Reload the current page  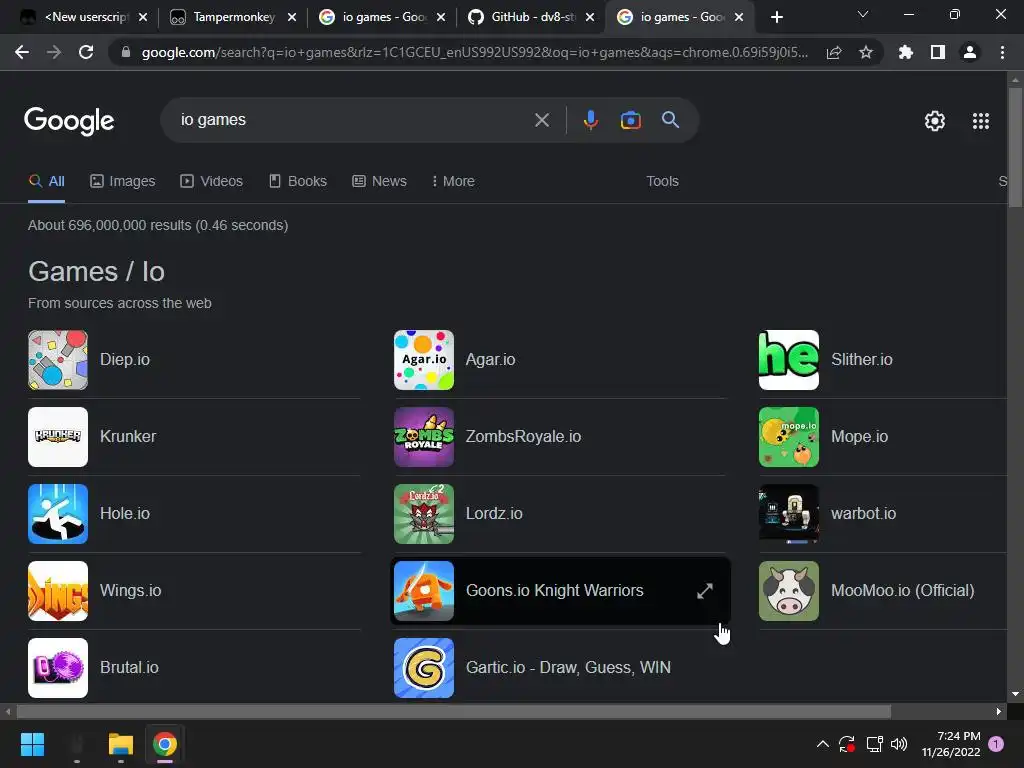tap(86, 52)
